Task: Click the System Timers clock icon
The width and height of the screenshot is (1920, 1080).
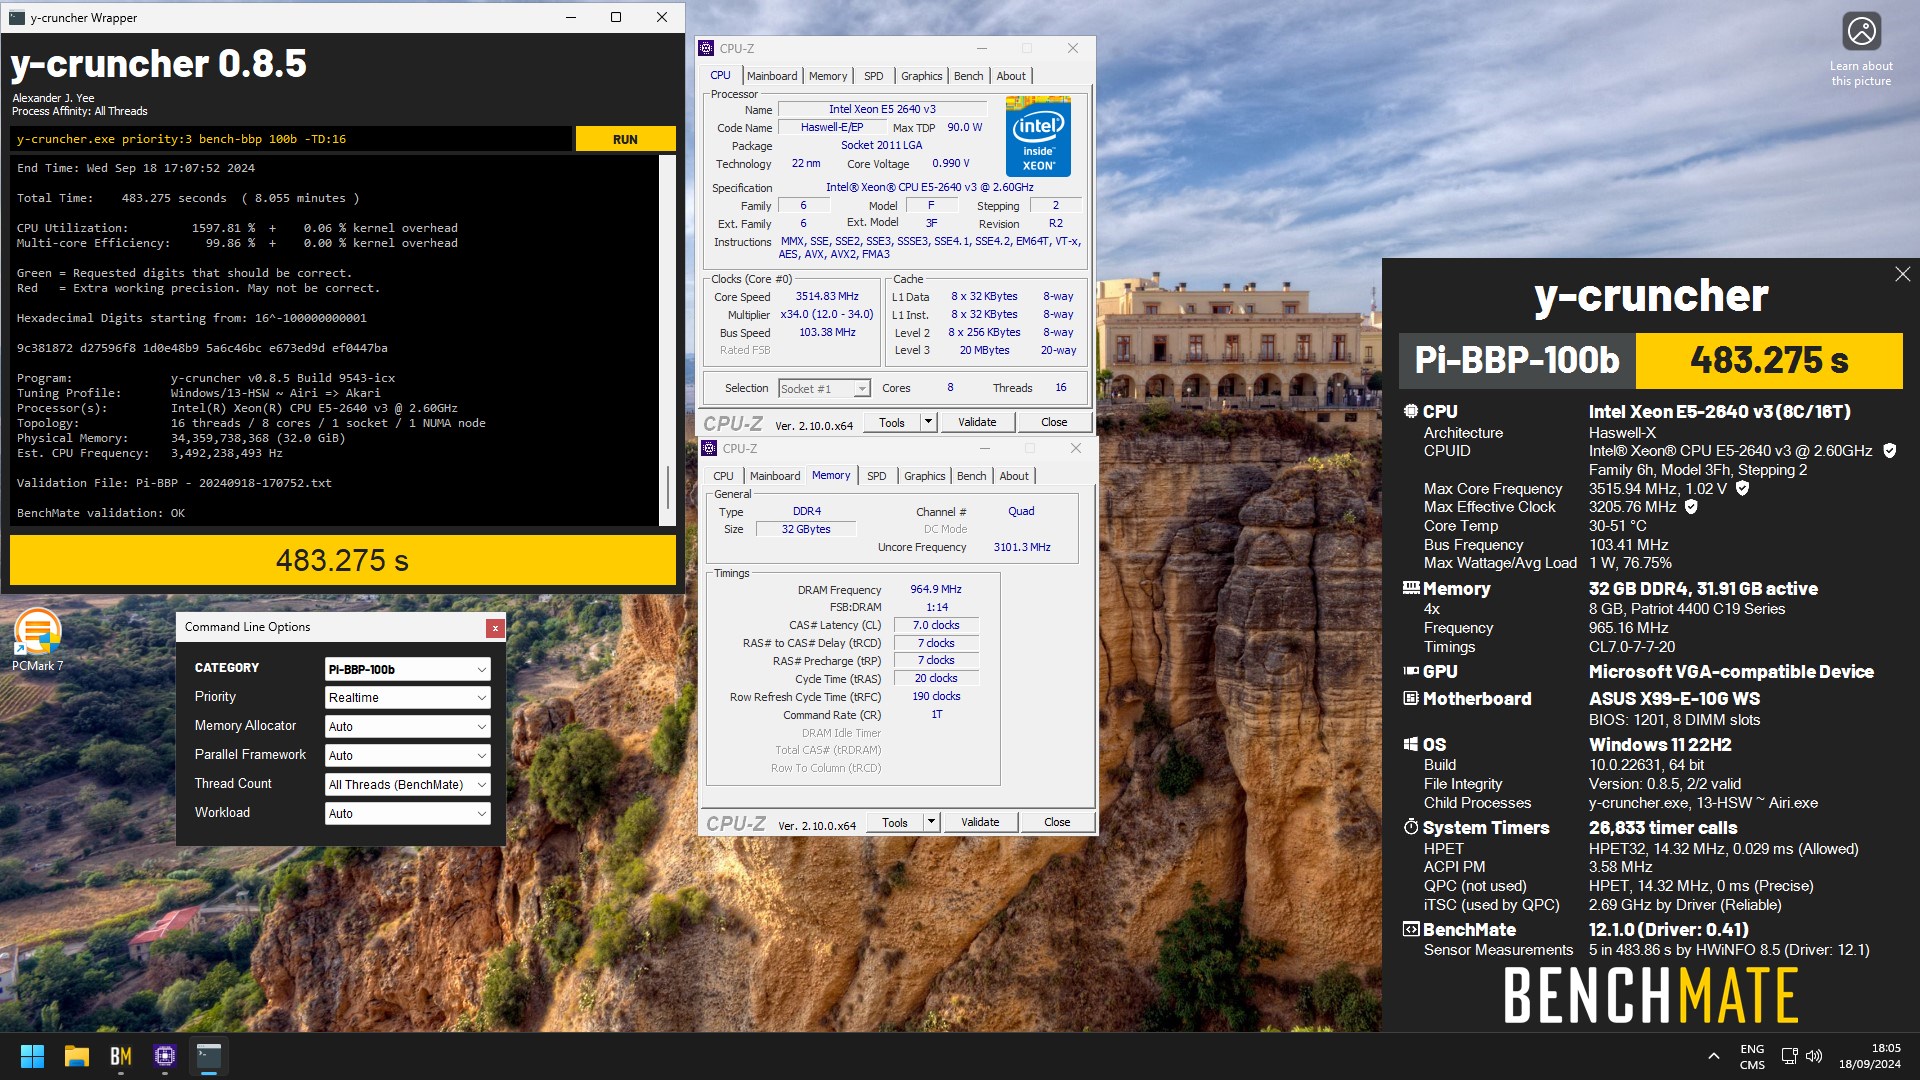Action: tap(1411, 827)
